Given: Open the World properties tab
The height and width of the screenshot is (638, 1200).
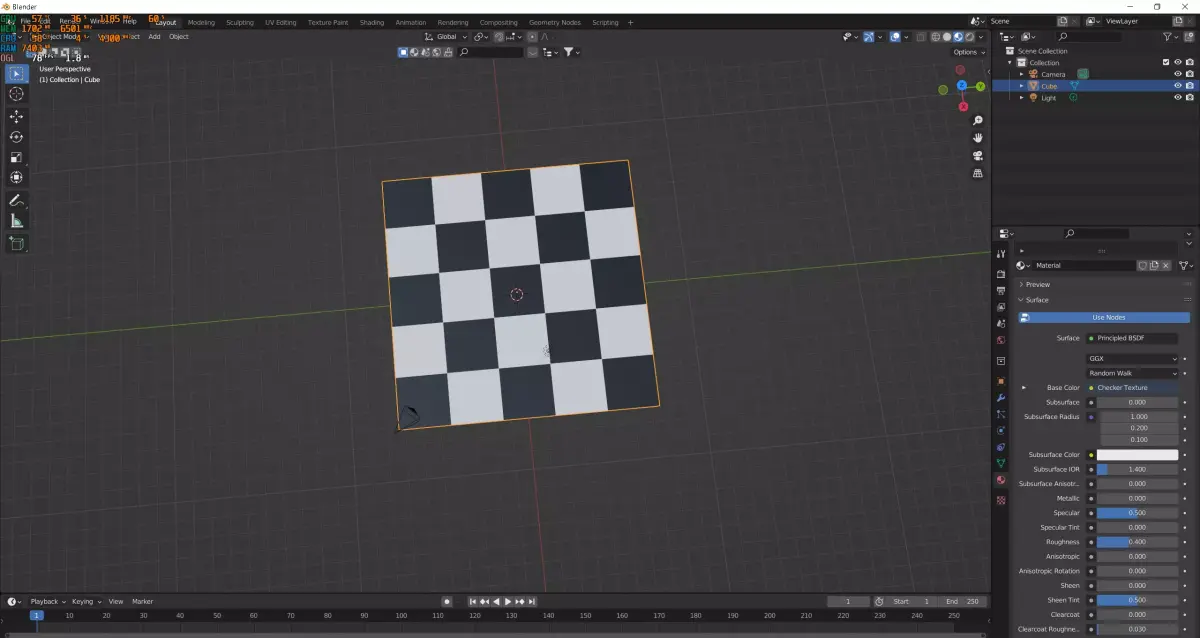Looking at the screenshot, I should point(1001,340).
